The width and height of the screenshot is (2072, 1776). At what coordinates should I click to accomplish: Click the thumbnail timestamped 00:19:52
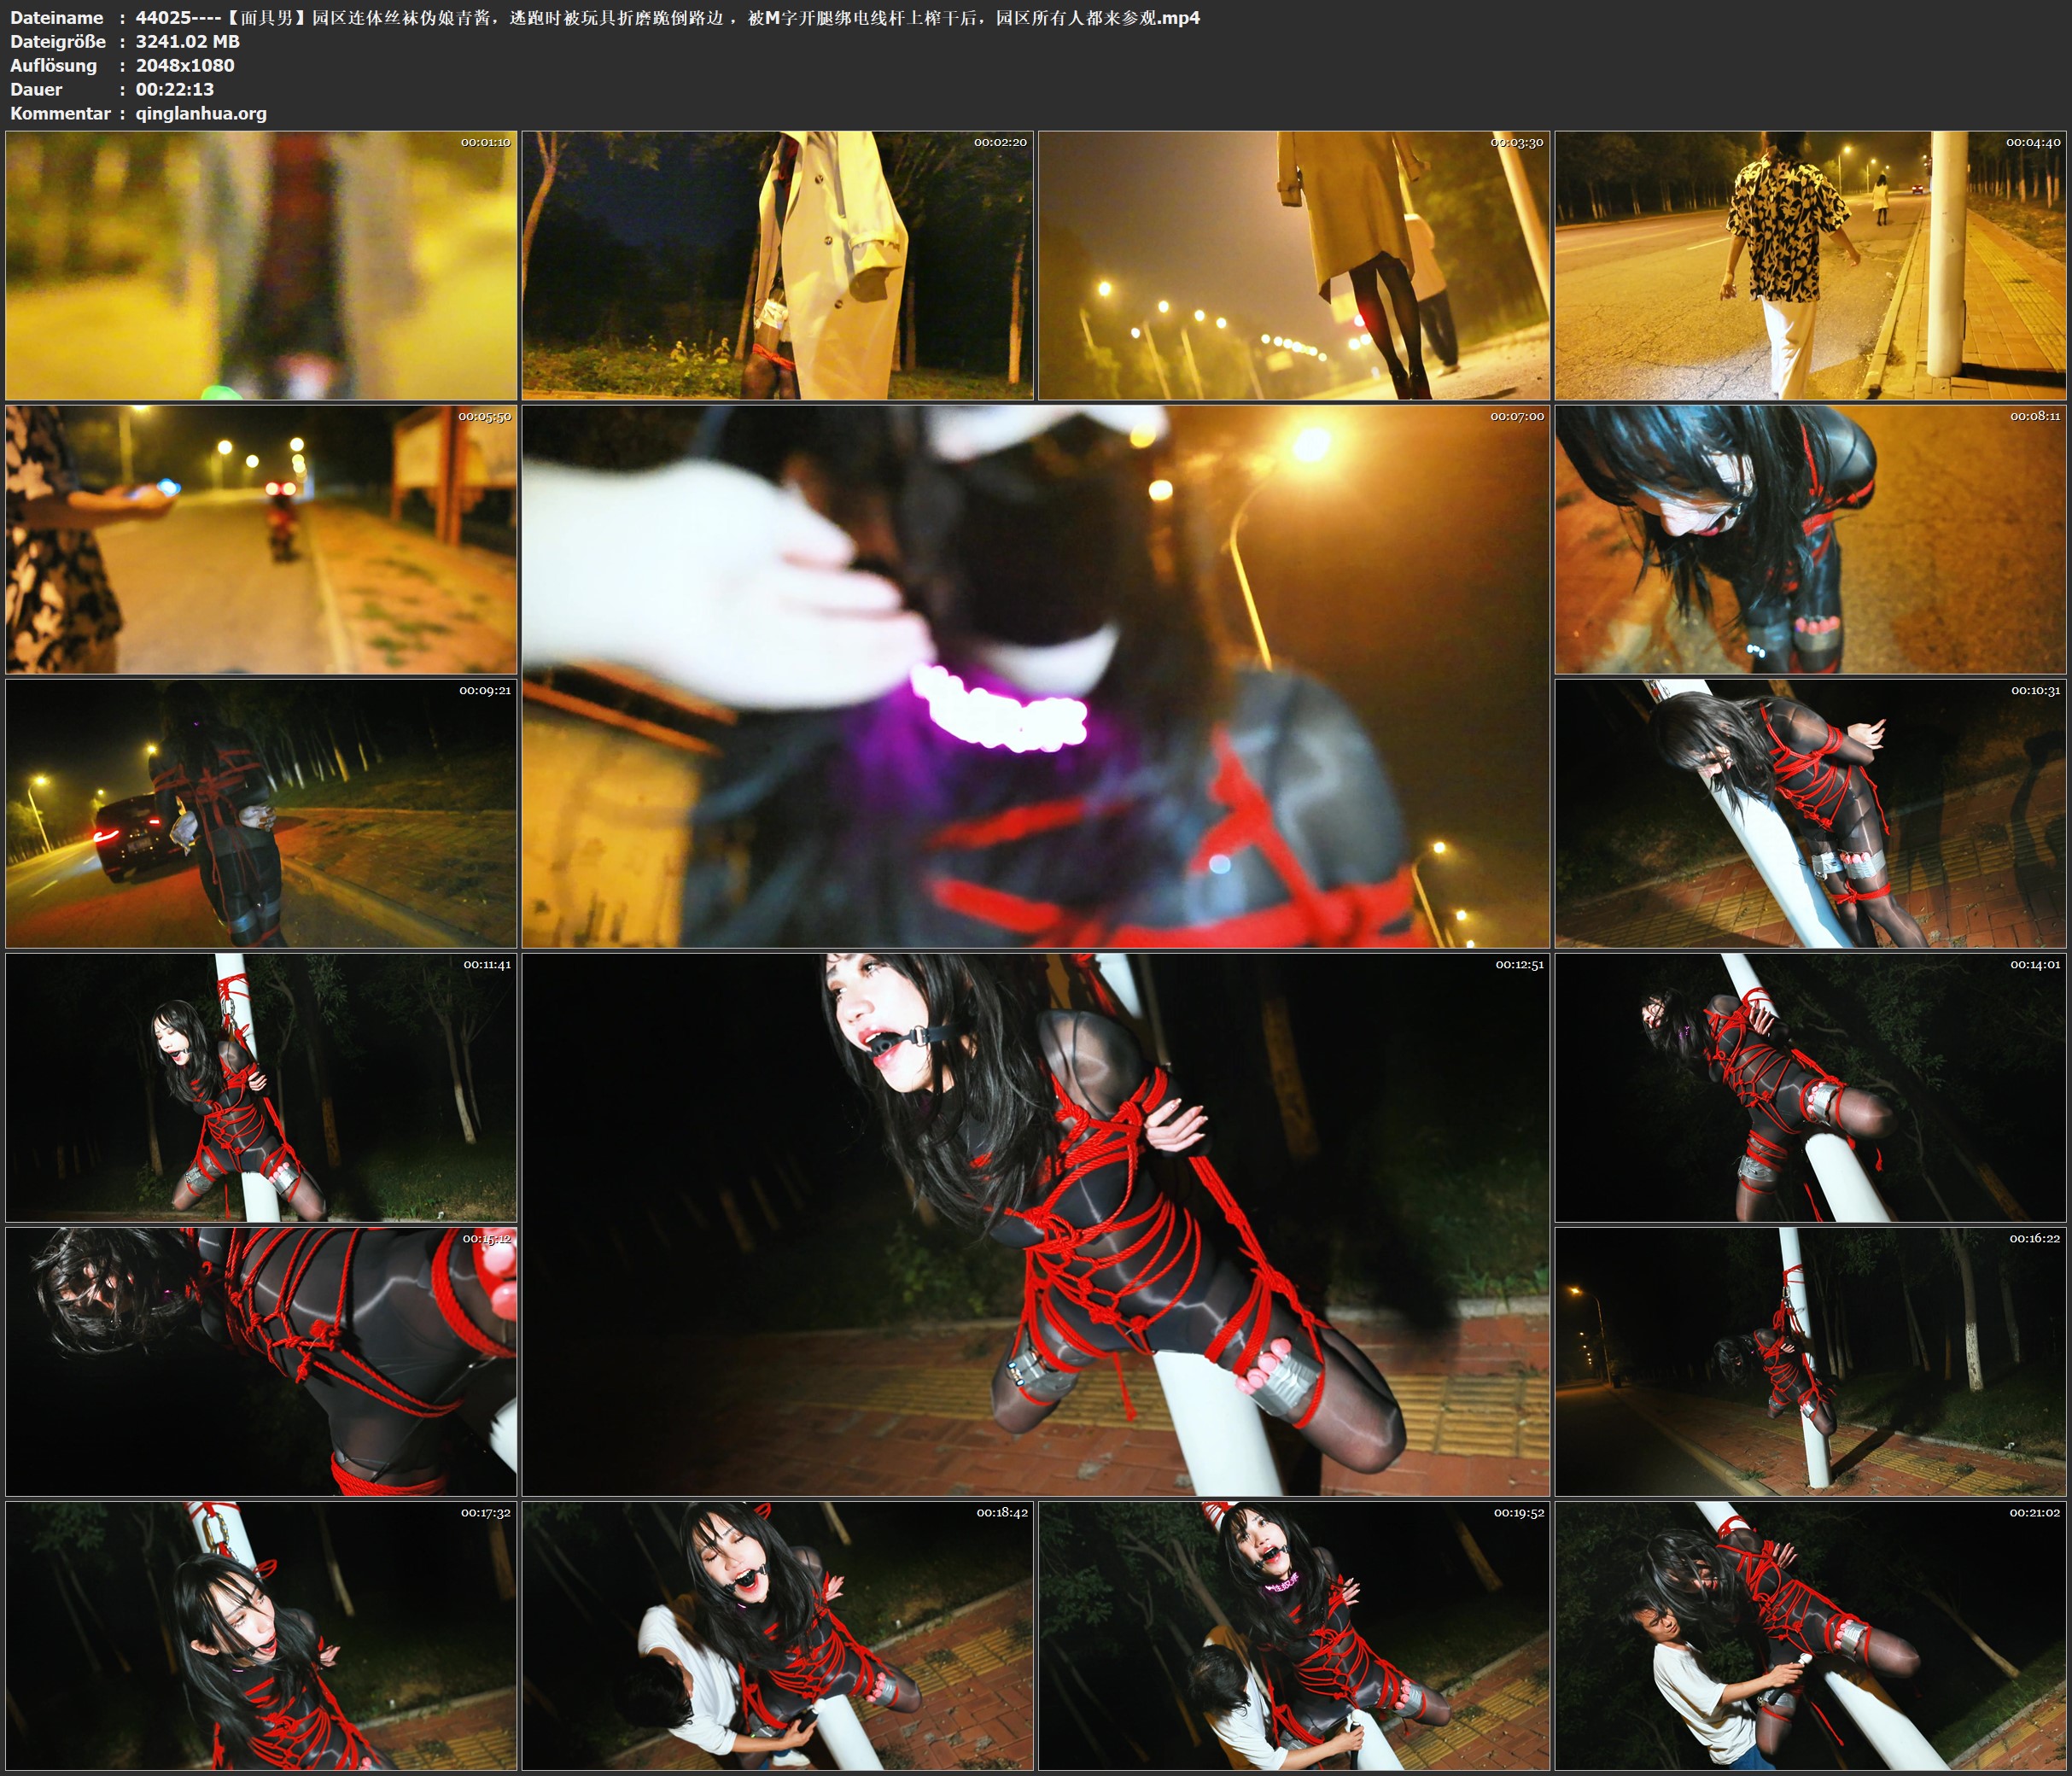point(1294,1636)
